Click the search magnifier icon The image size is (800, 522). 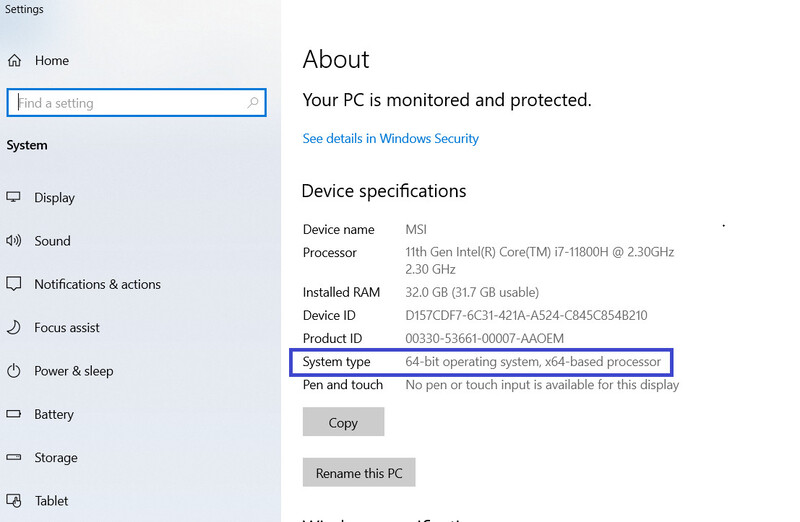pos(253,103)
